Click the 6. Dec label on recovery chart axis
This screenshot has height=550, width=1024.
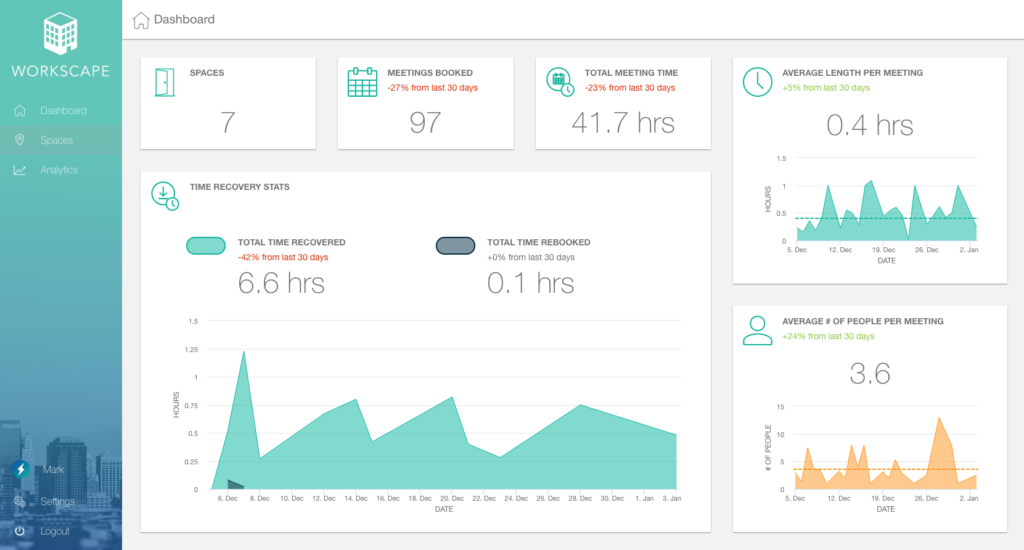[x=227, y=498]
